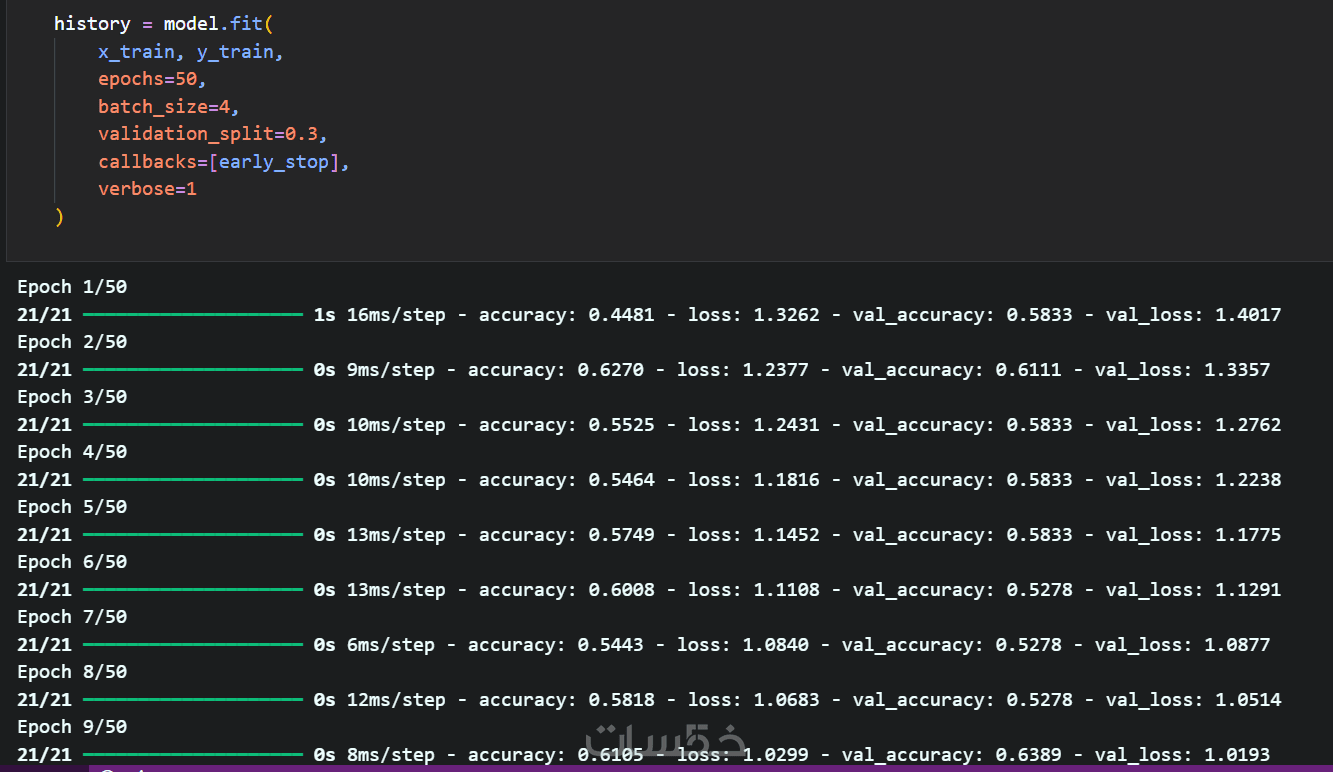Click the green progress bar for Epoch 1
1333x772 pixels.
[x=192, y=315]
